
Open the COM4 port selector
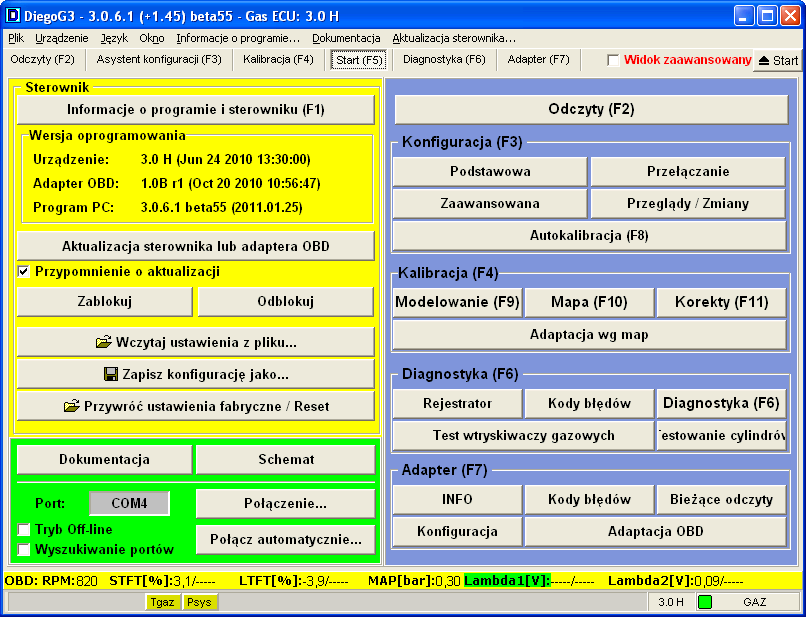click(x=130, y=503)
